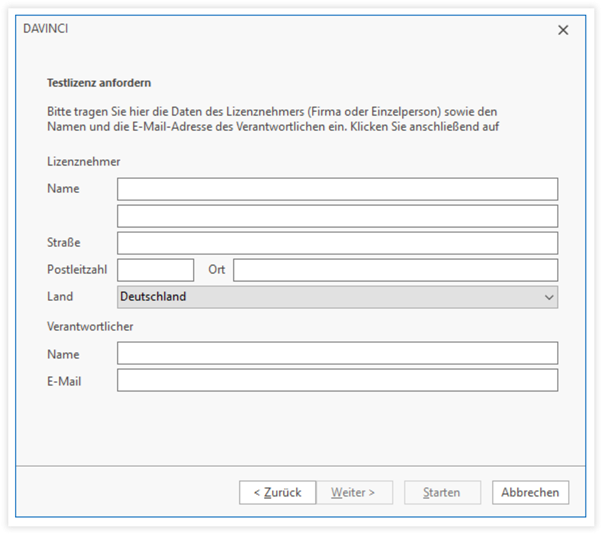
Task: Click the Starten button
Action: (442, 492)
